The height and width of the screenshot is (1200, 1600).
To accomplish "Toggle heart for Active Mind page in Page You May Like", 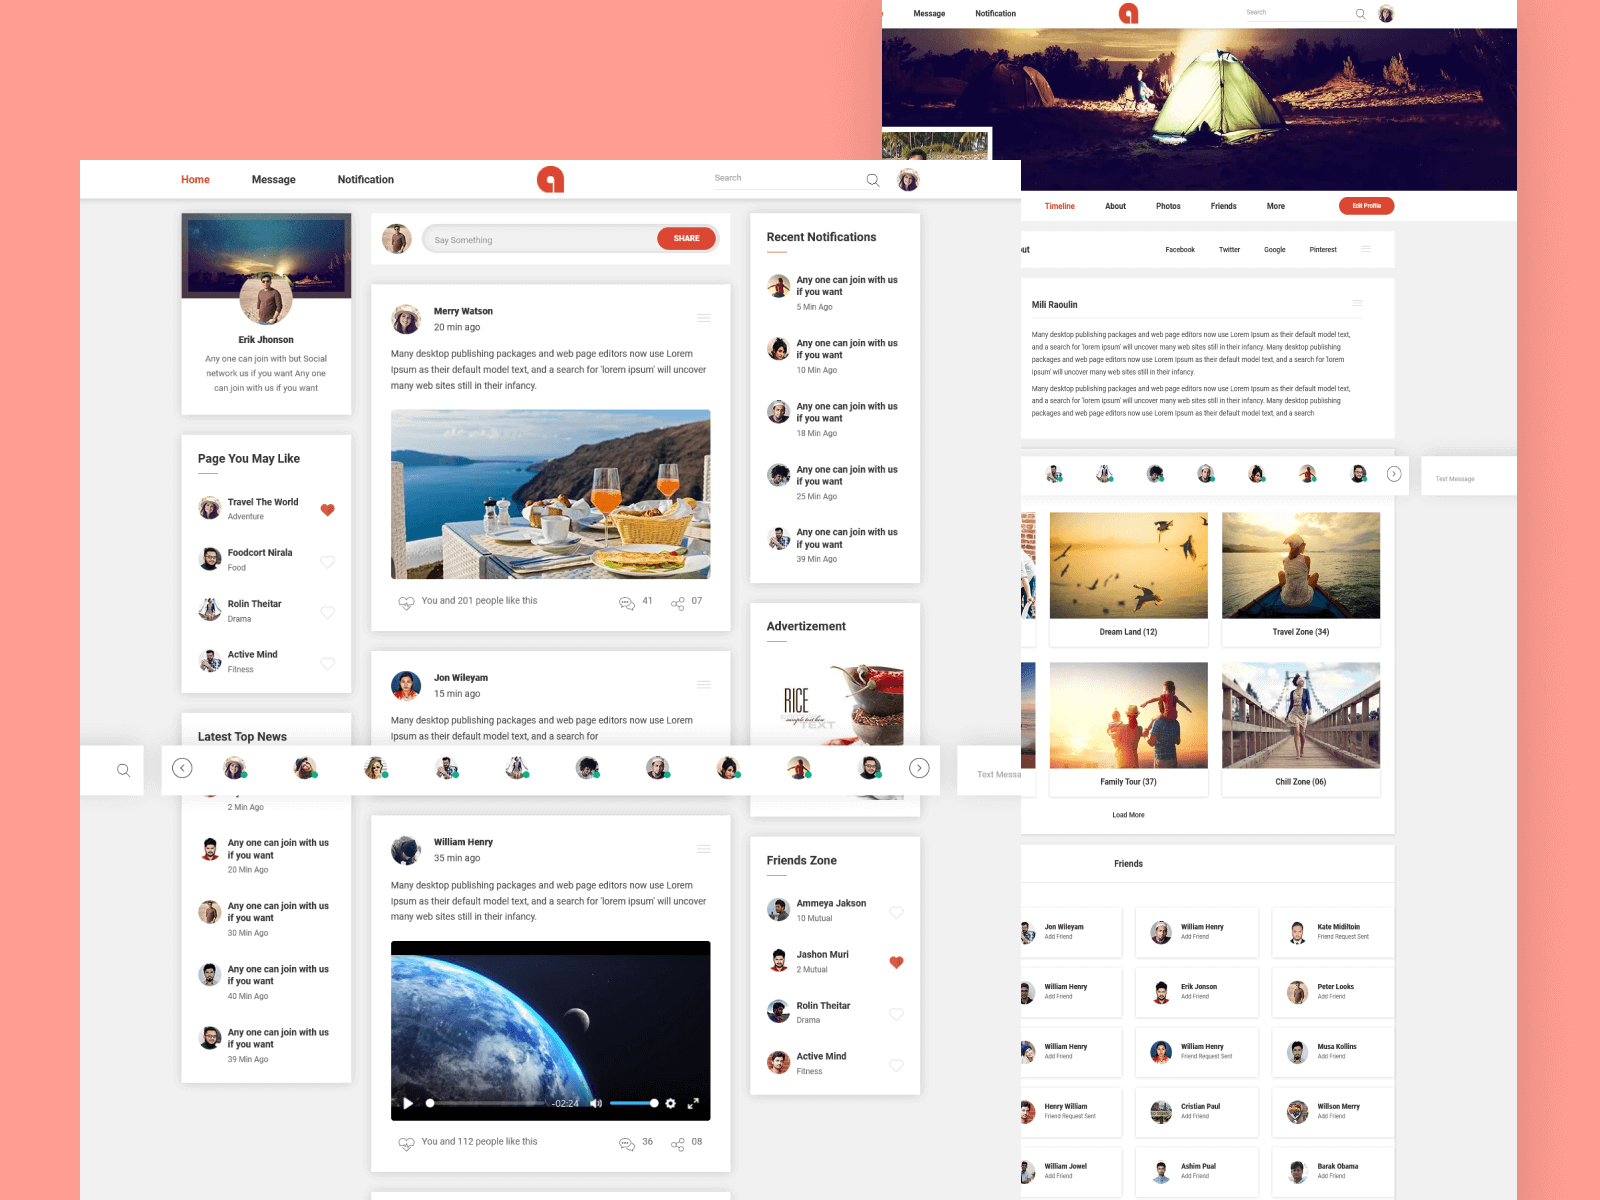I will coord(327,663).
